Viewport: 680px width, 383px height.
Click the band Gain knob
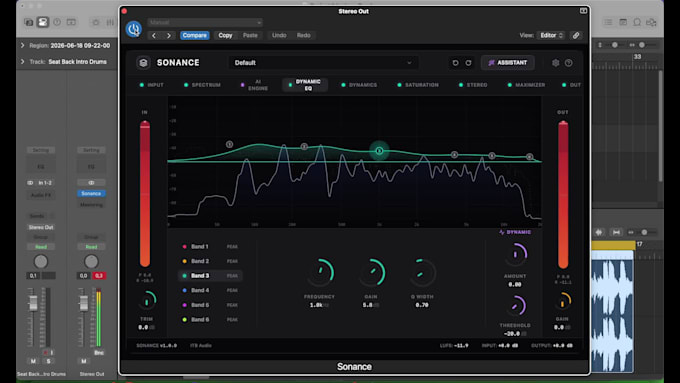point(371,272)
